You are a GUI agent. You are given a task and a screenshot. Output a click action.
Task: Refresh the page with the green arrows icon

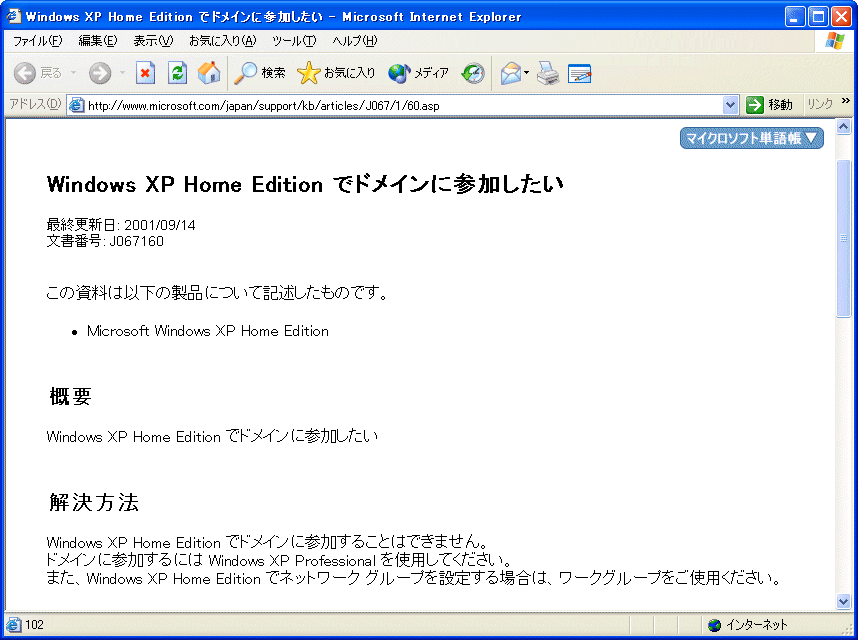click(177, 73)
